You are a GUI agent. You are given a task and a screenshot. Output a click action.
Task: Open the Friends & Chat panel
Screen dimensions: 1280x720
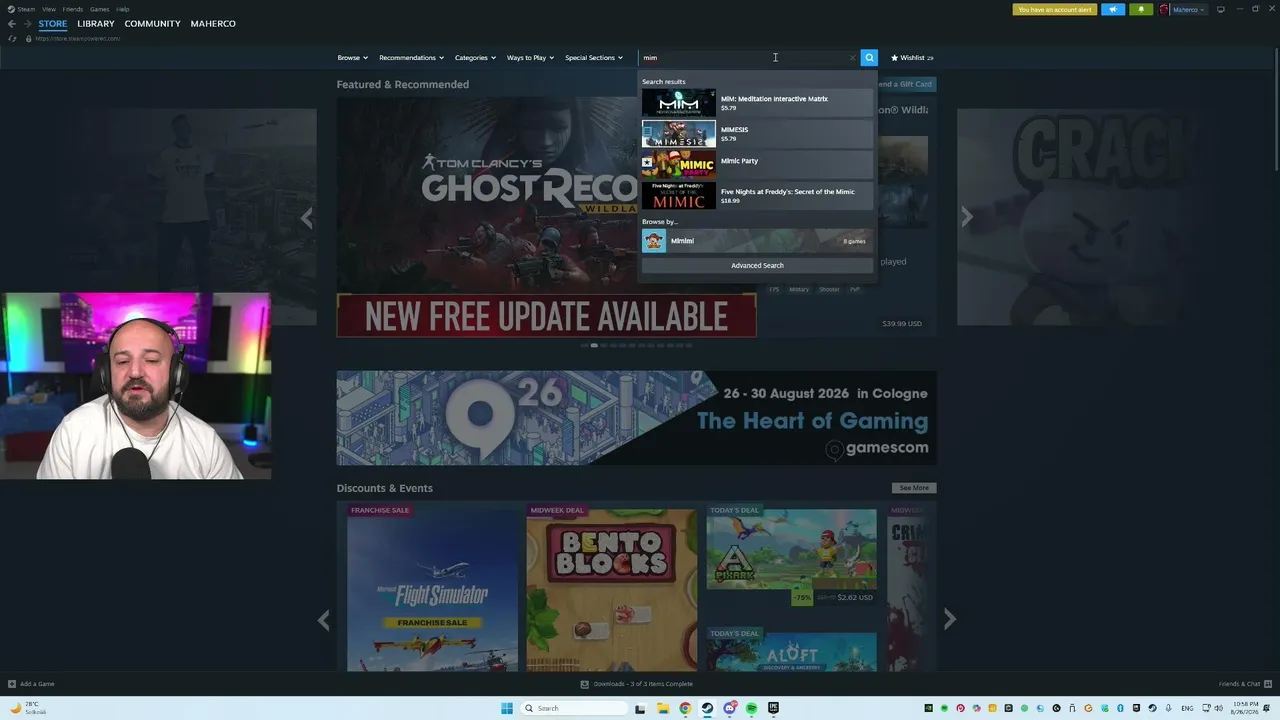pos(1245,684)
